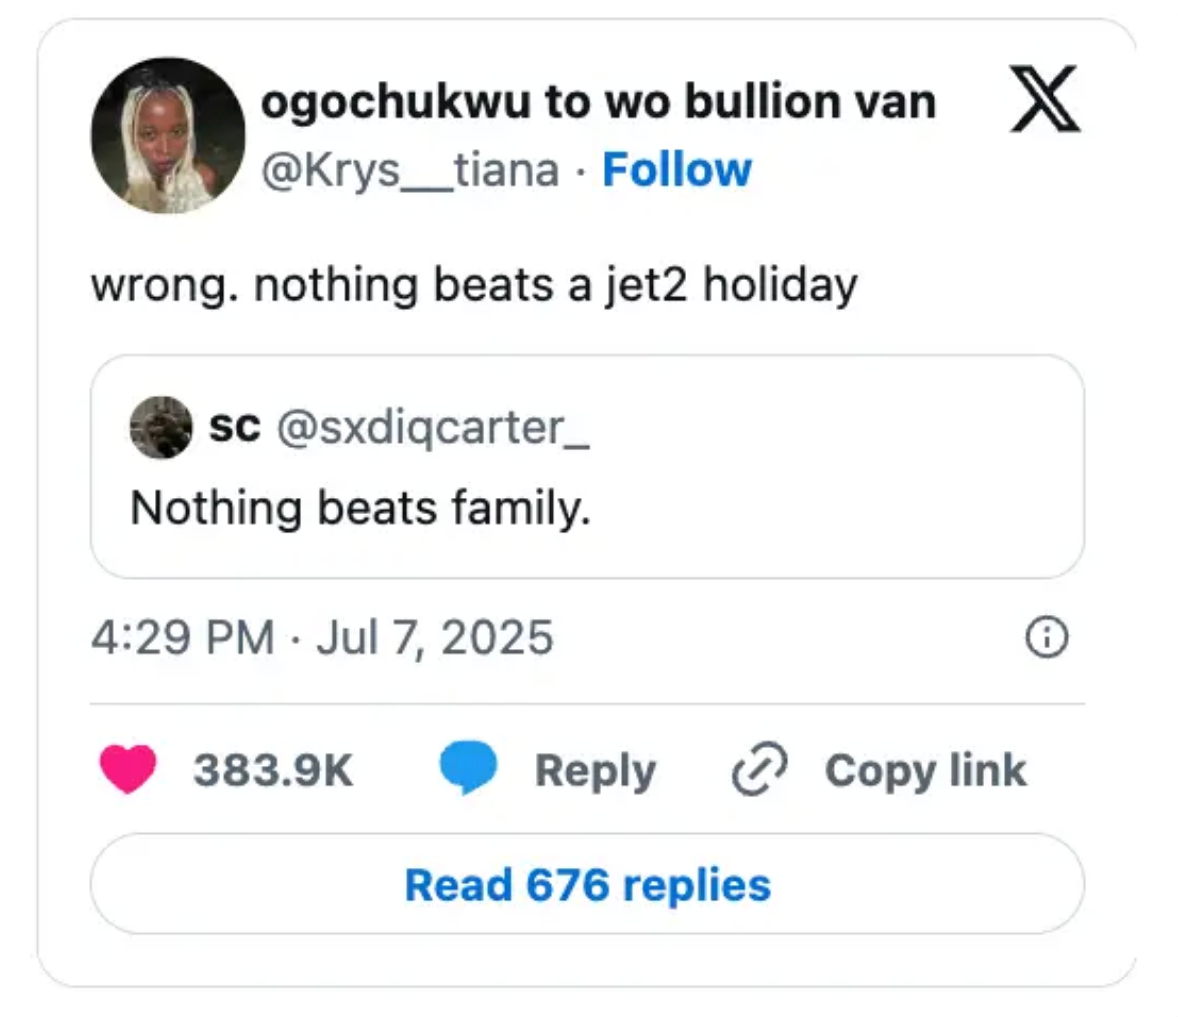Open the info icon beside the timestamp

[1046, 637]
